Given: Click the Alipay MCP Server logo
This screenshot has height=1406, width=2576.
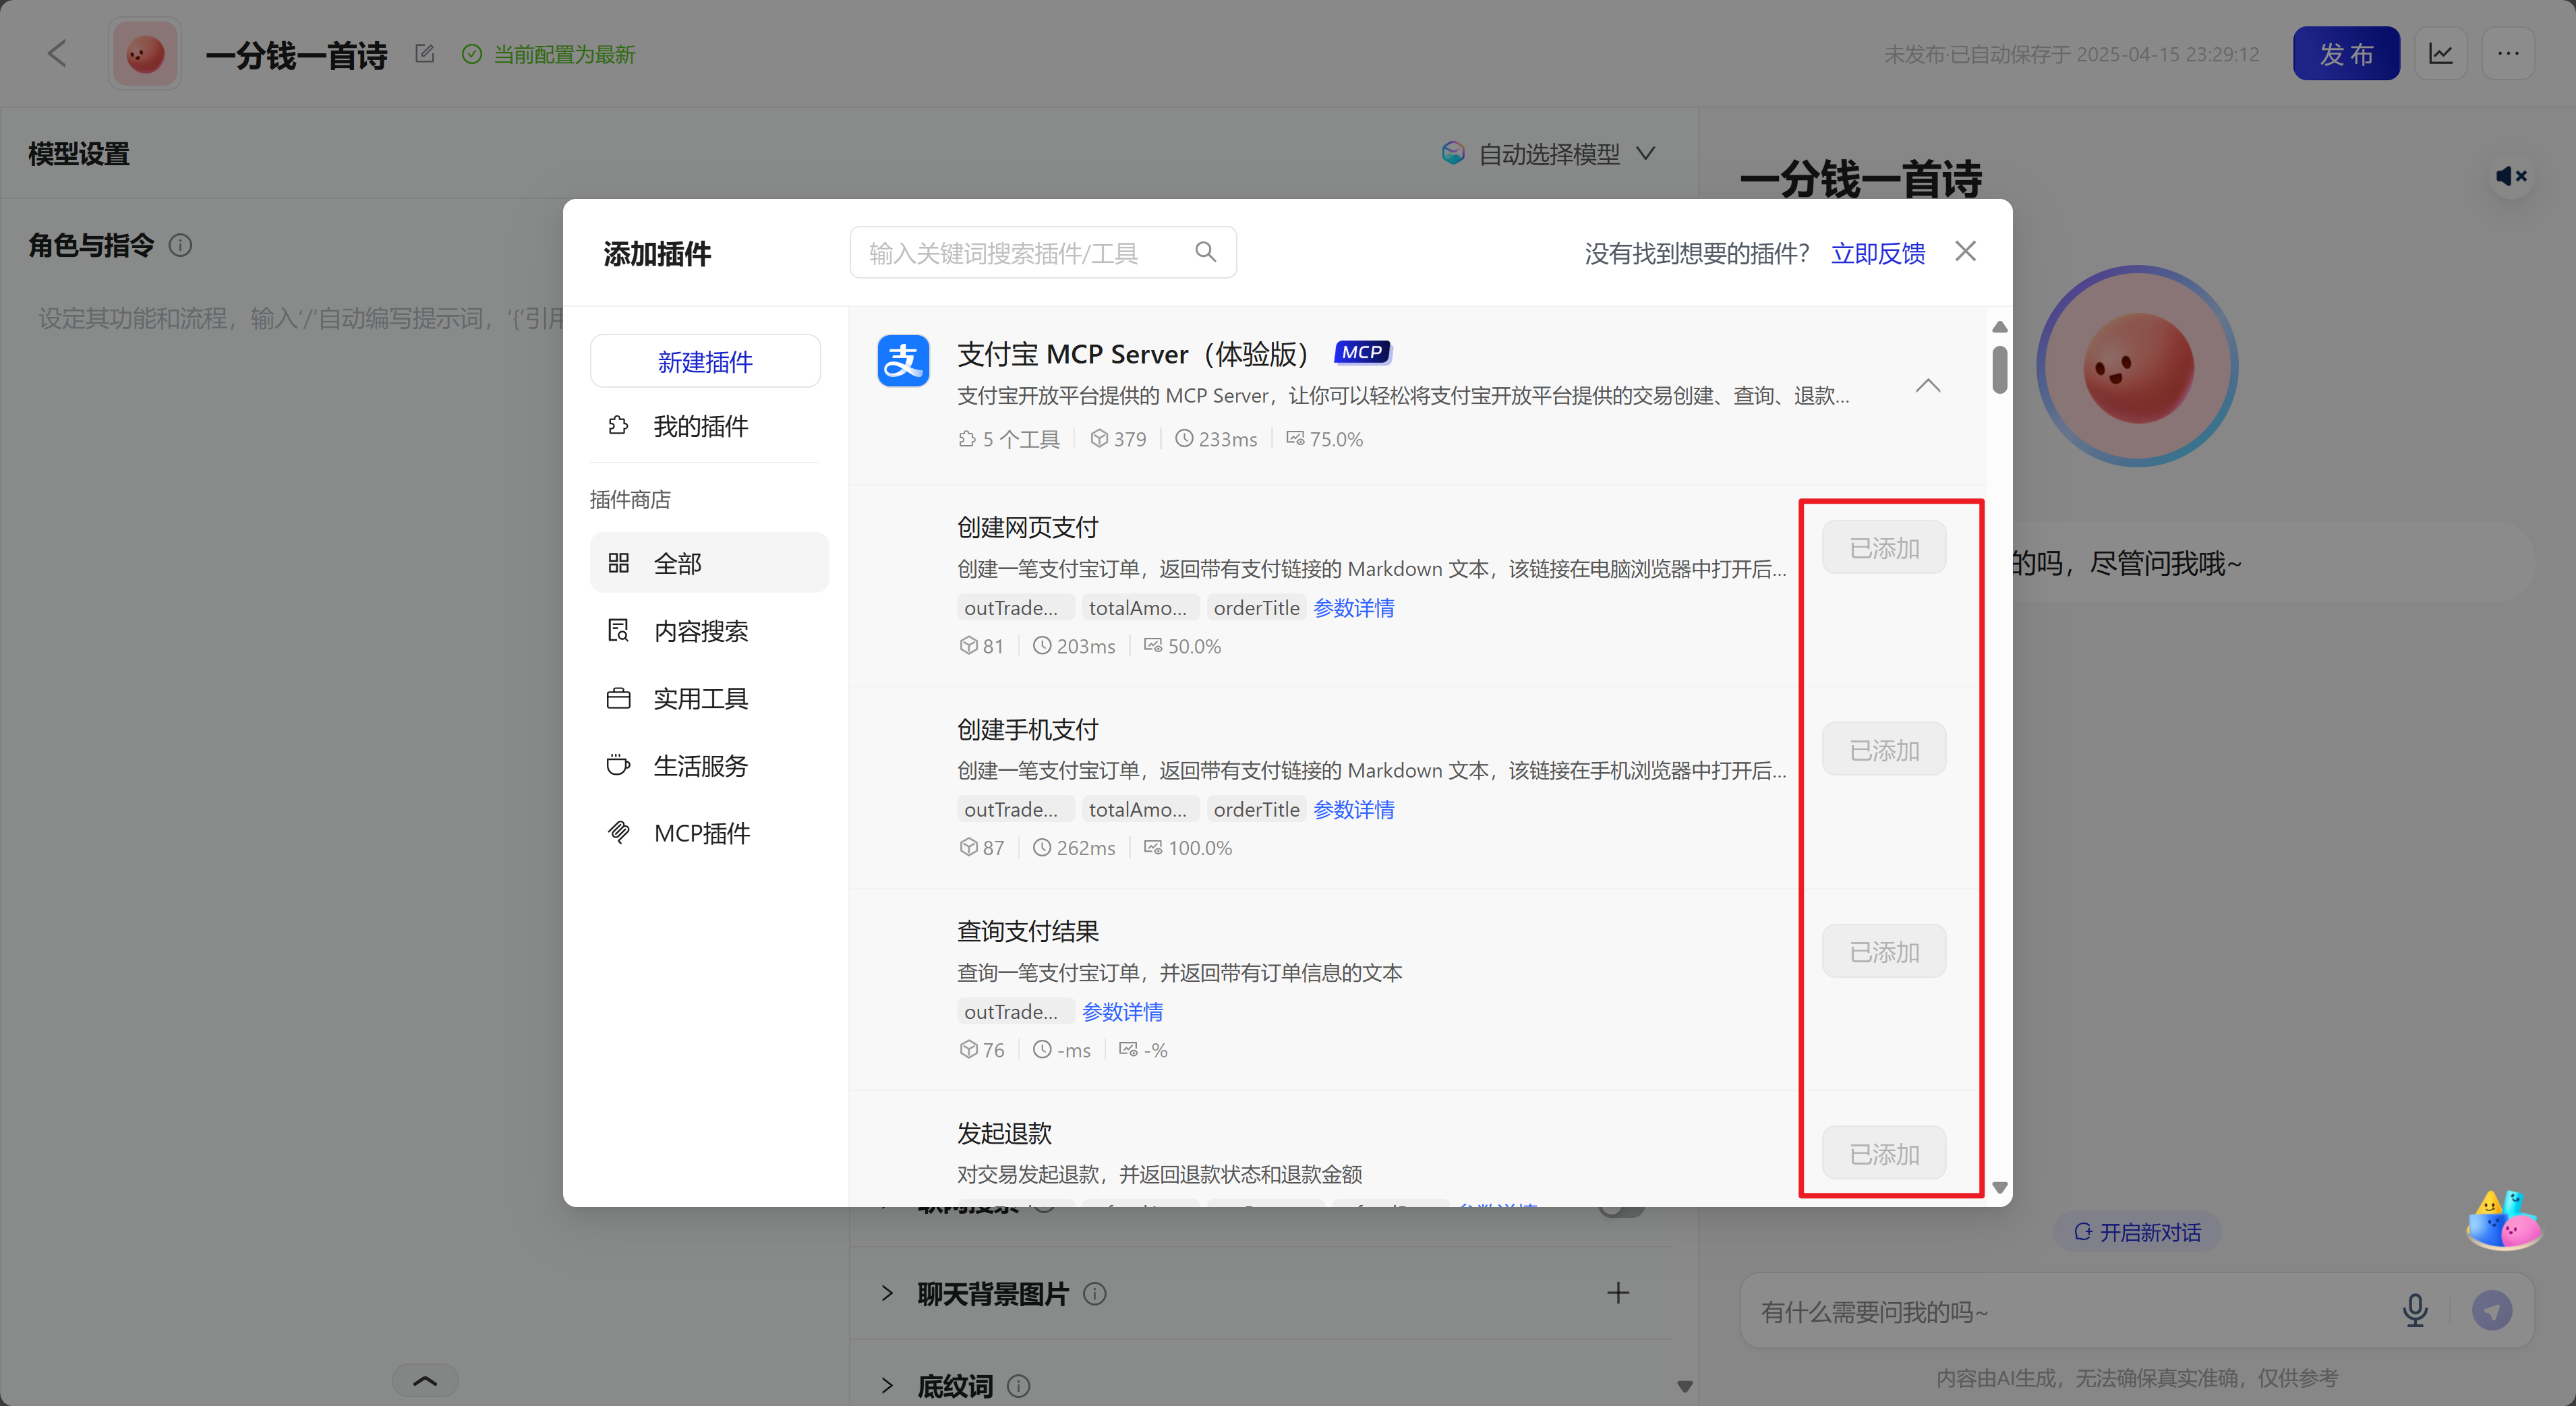Looking at the screenshot, I should click(x=903, y=361).
